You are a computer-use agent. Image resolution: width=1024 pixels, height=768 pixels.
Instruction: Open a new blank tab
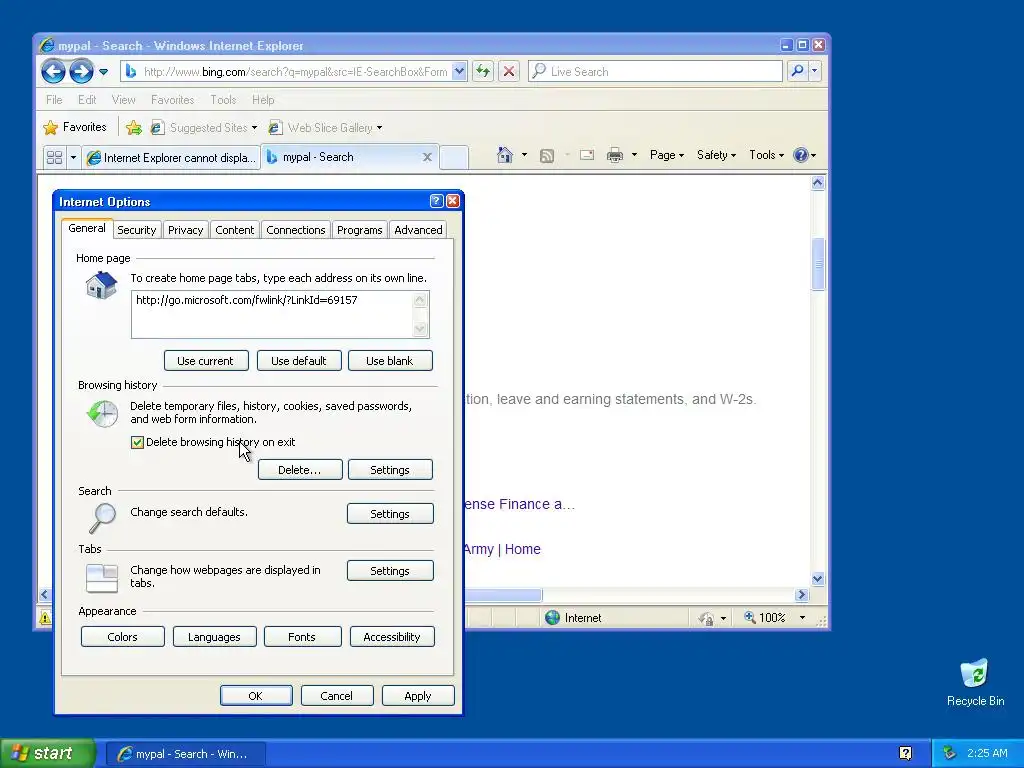tap(454, 157)
